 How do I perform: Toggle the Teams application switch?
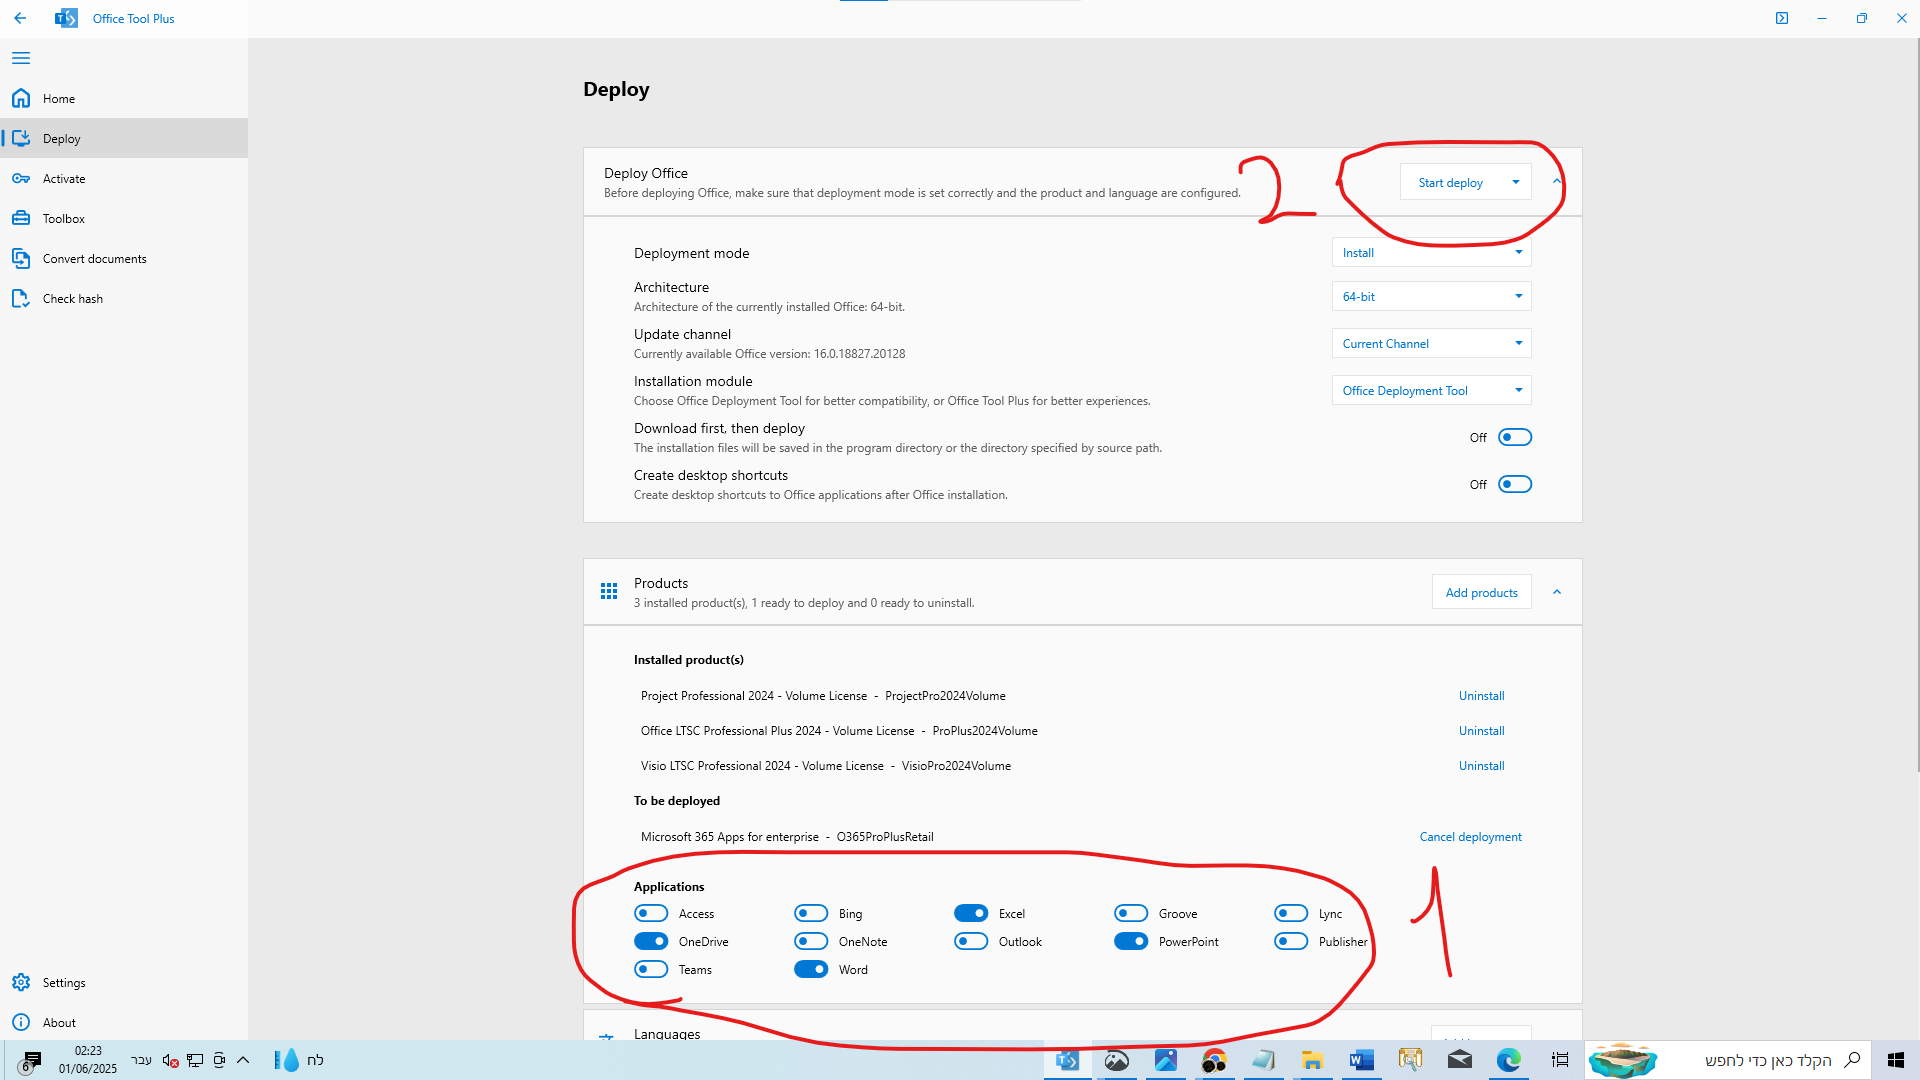[651, 969]
